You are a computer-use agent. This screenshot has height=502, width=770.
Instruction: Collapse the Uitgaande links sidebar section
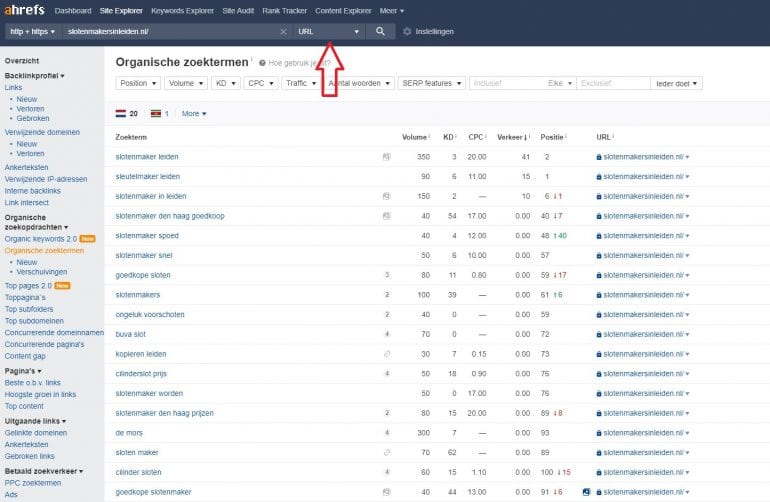(35, 421)
